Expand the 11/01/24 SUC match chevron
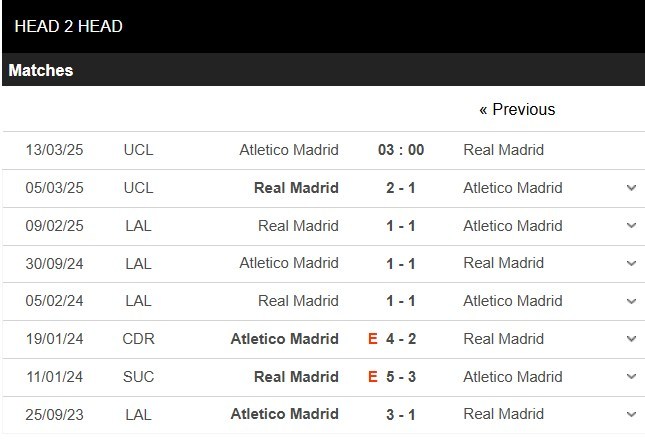This screenshot has width=645, height=442. [631, 376]
